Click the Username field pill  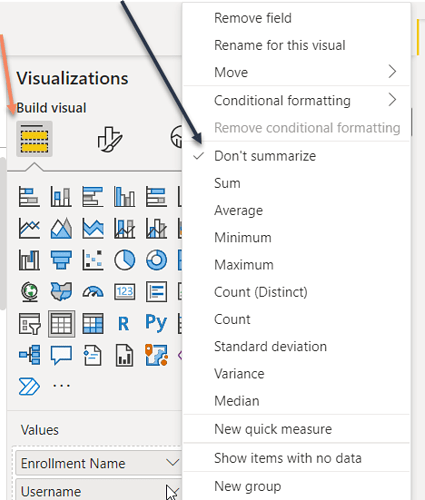[x=98, y=489]
